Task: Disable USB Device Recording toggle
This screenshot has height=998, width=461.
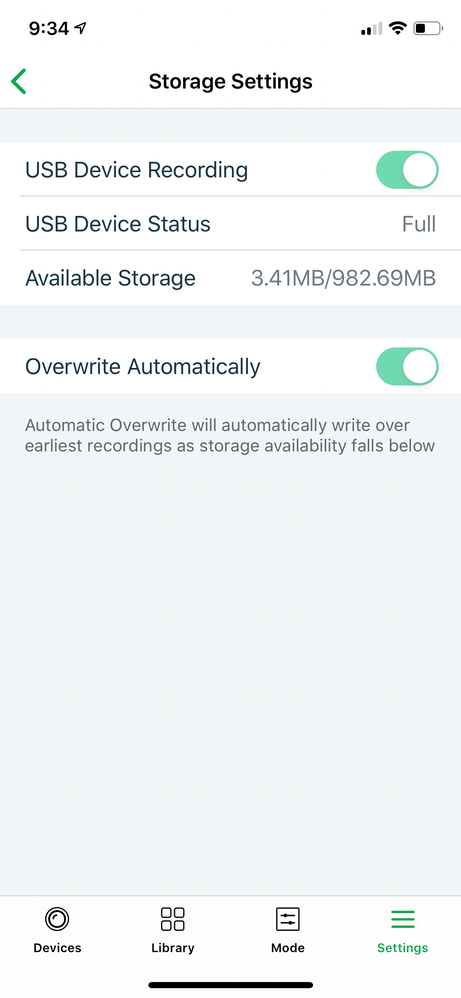Action: [408, 170]
